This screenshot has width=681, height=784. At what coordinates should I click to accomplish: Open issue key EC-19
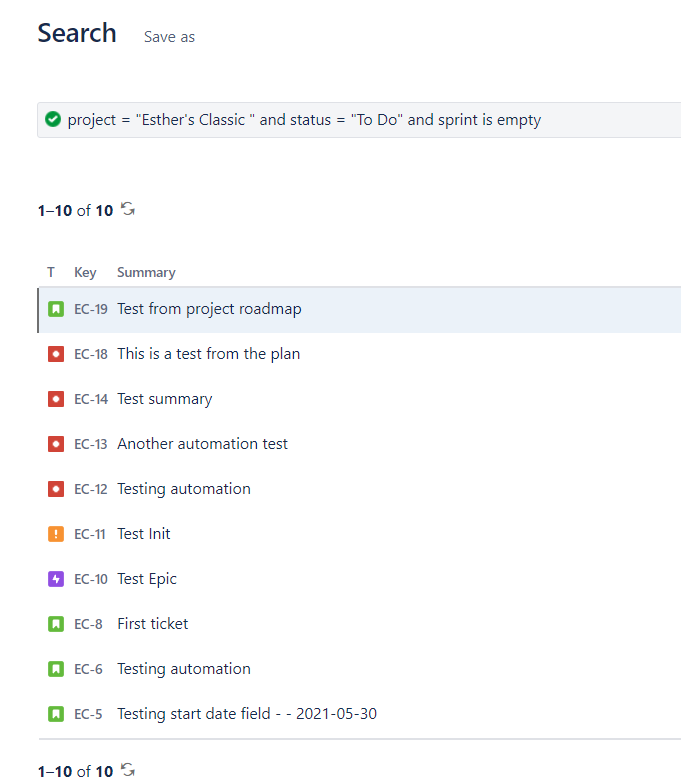coord(91,309)
